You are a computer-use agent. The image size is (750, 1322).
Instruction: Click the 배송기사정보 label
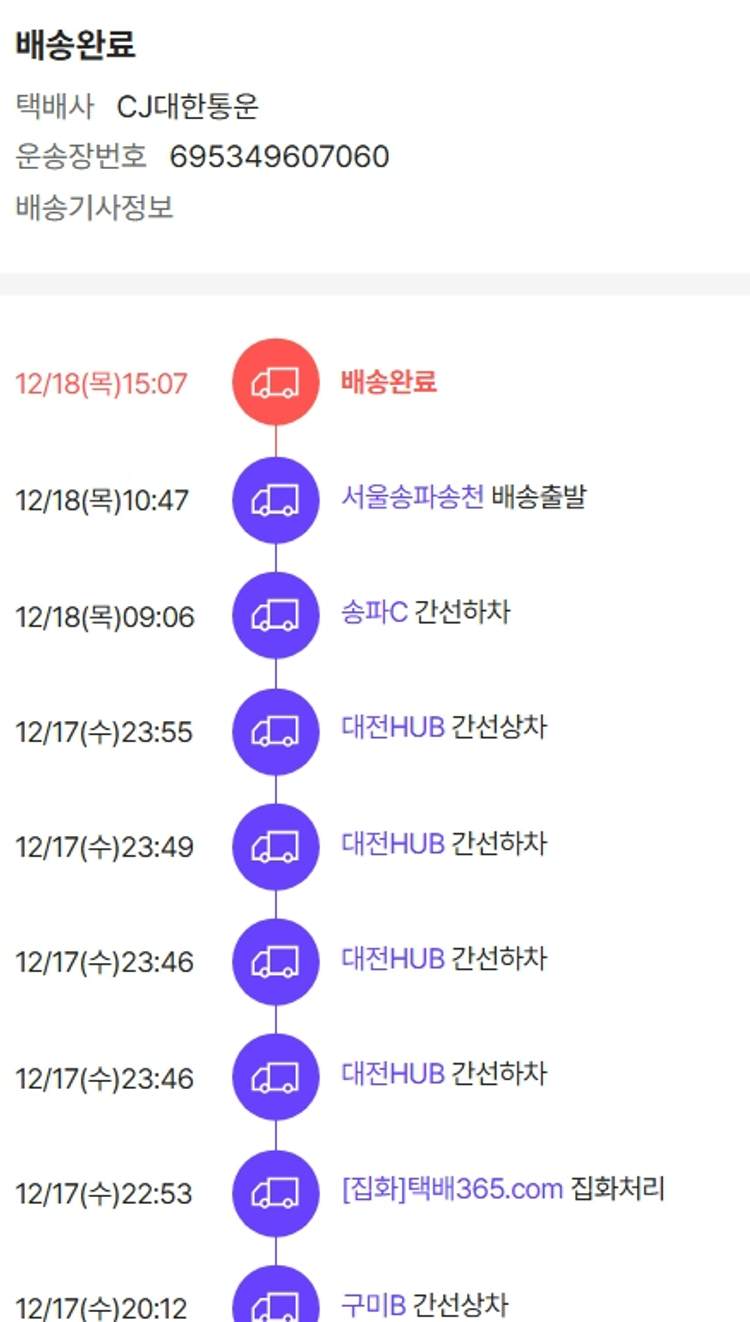tap(95, 208)
